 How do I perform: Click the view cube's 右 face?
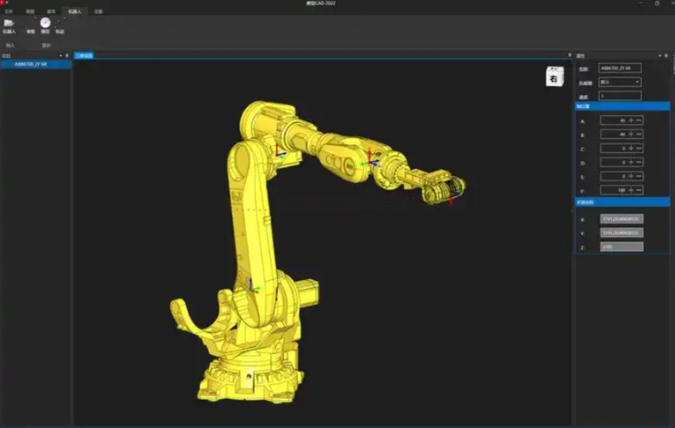[553, 77]
